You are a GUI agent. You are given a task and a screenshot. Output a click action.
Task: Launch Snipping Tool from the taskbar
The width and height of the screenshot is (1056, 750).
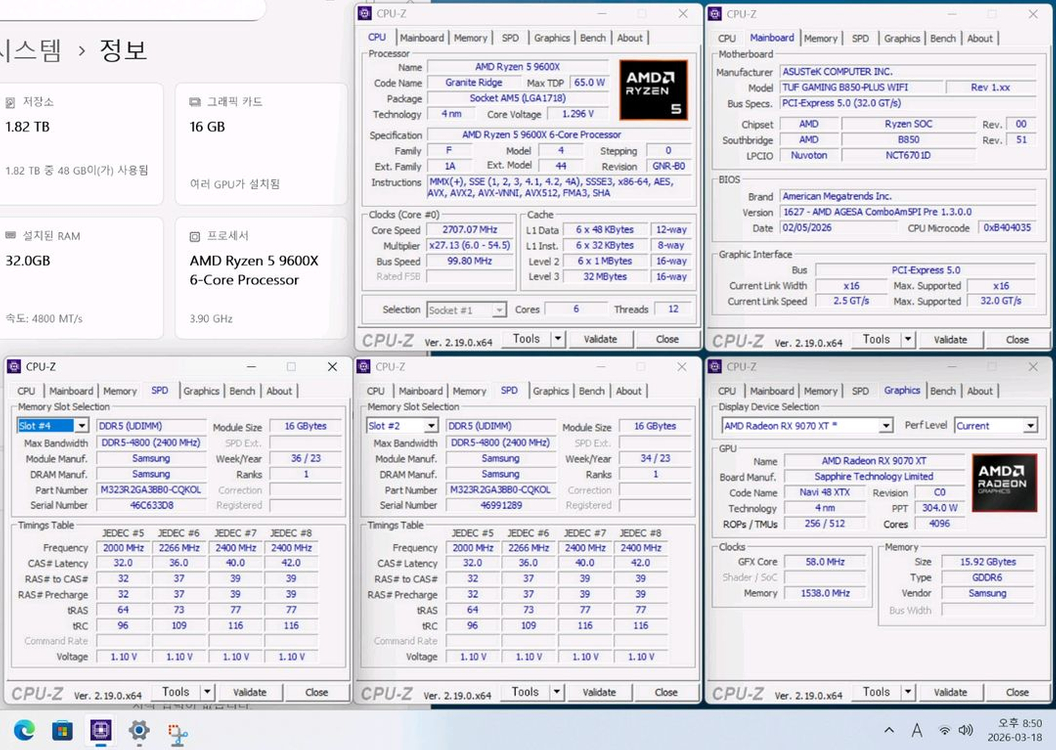coord(178,731)
